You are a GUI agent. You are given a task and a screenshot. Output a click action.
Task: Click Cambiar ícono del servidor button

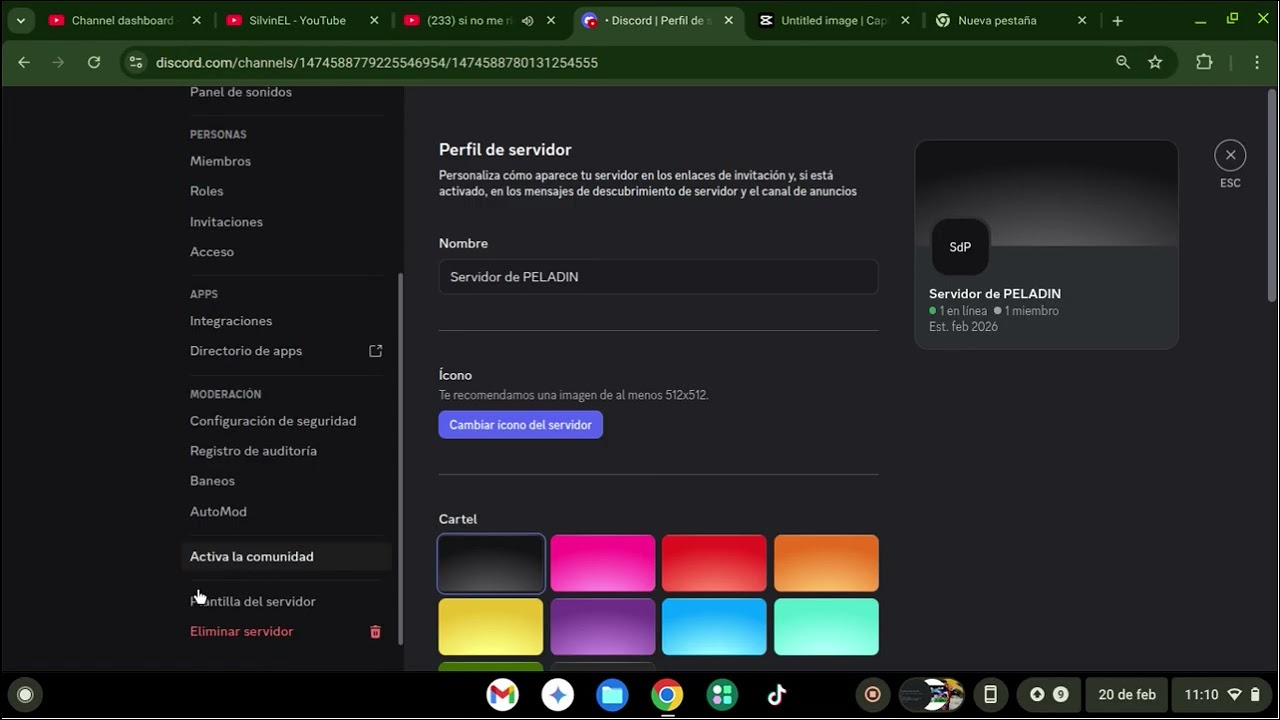521,425
